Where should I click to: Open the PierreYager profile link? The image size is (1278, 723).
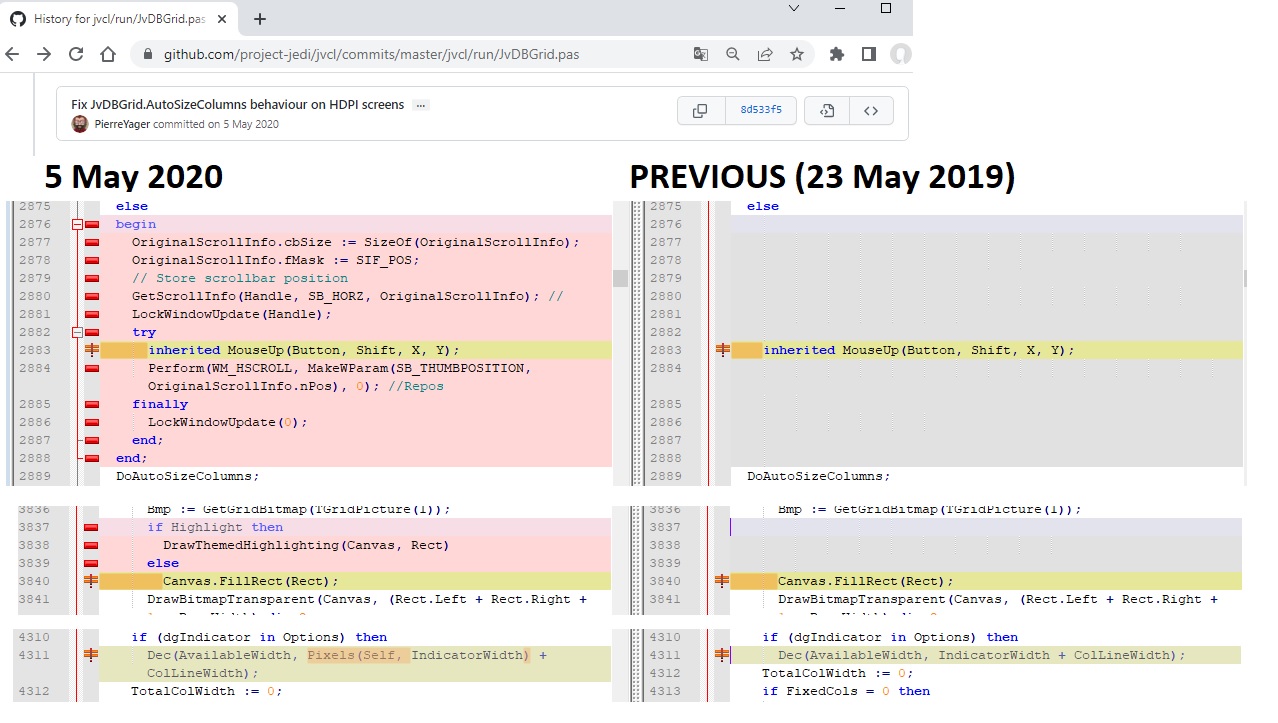click(x=122, y=125)
